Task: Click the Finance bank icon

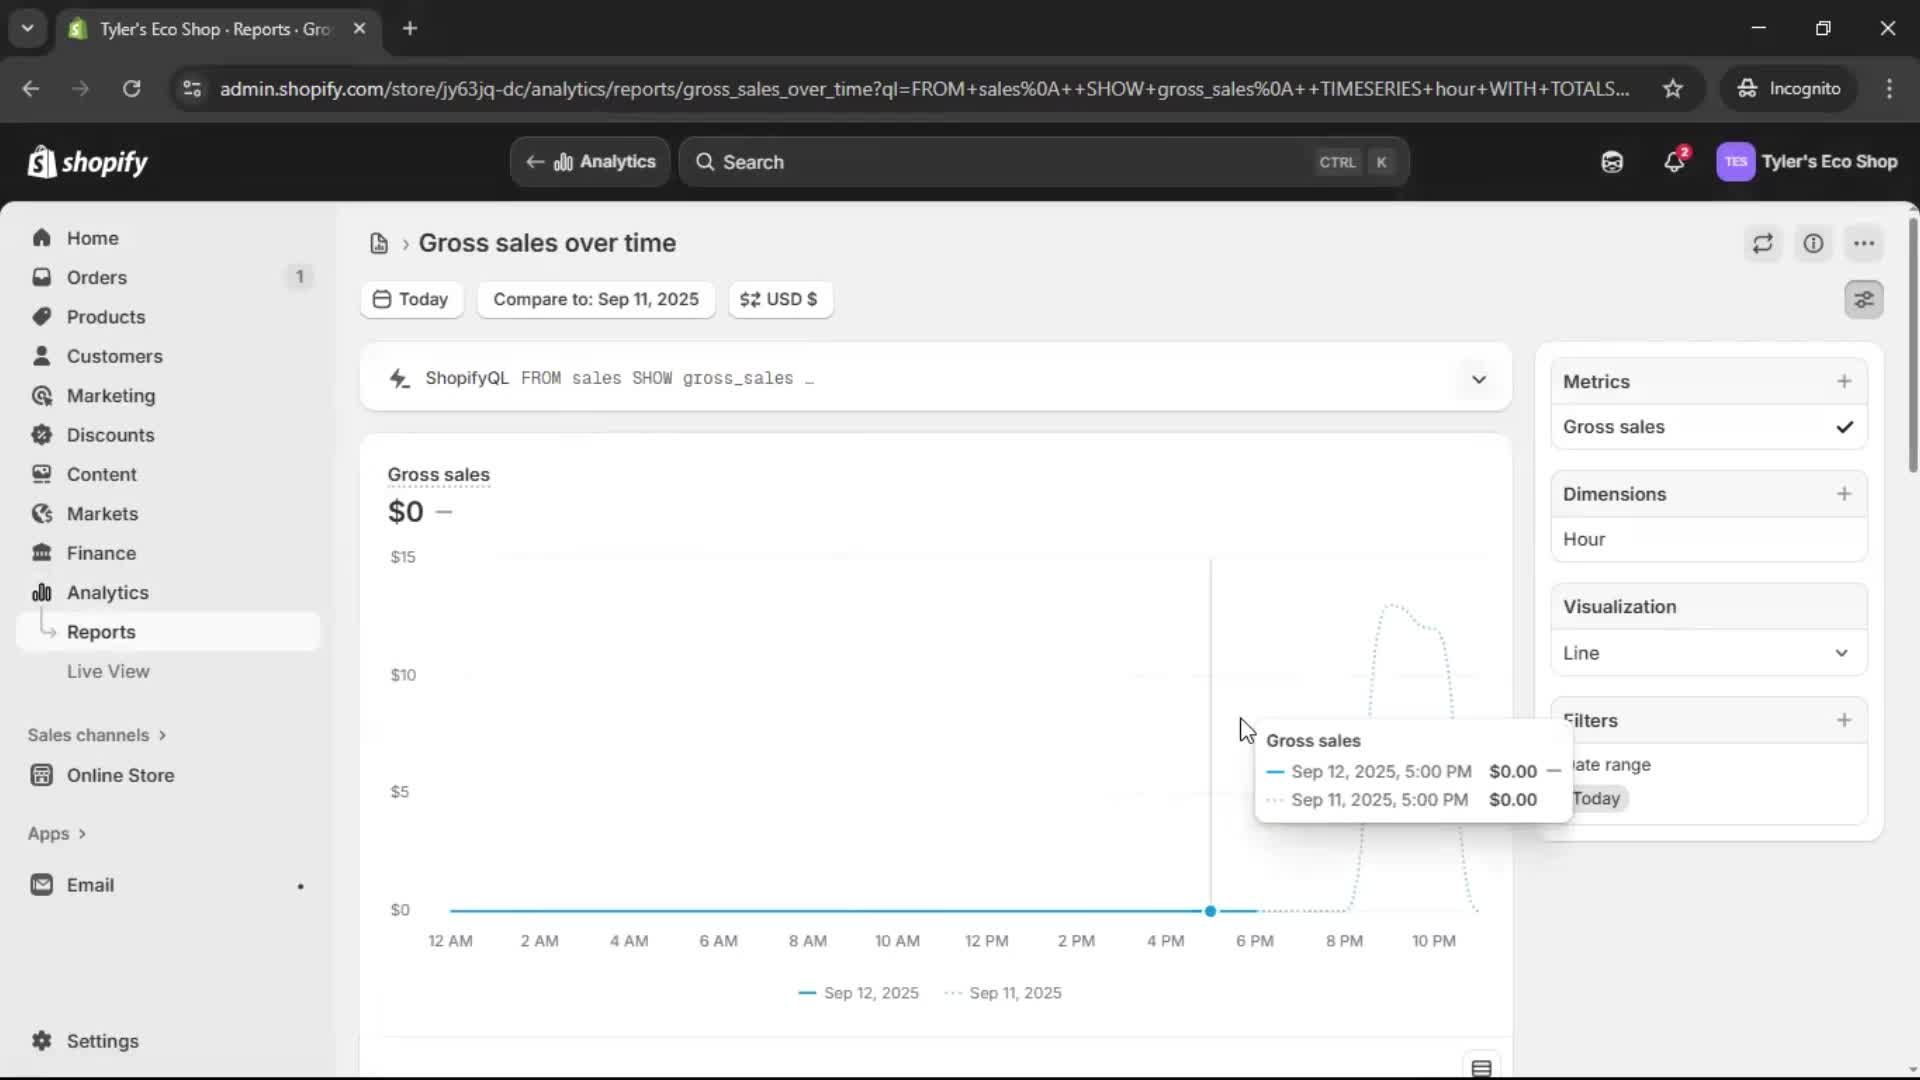Action: tap(41, 553)
